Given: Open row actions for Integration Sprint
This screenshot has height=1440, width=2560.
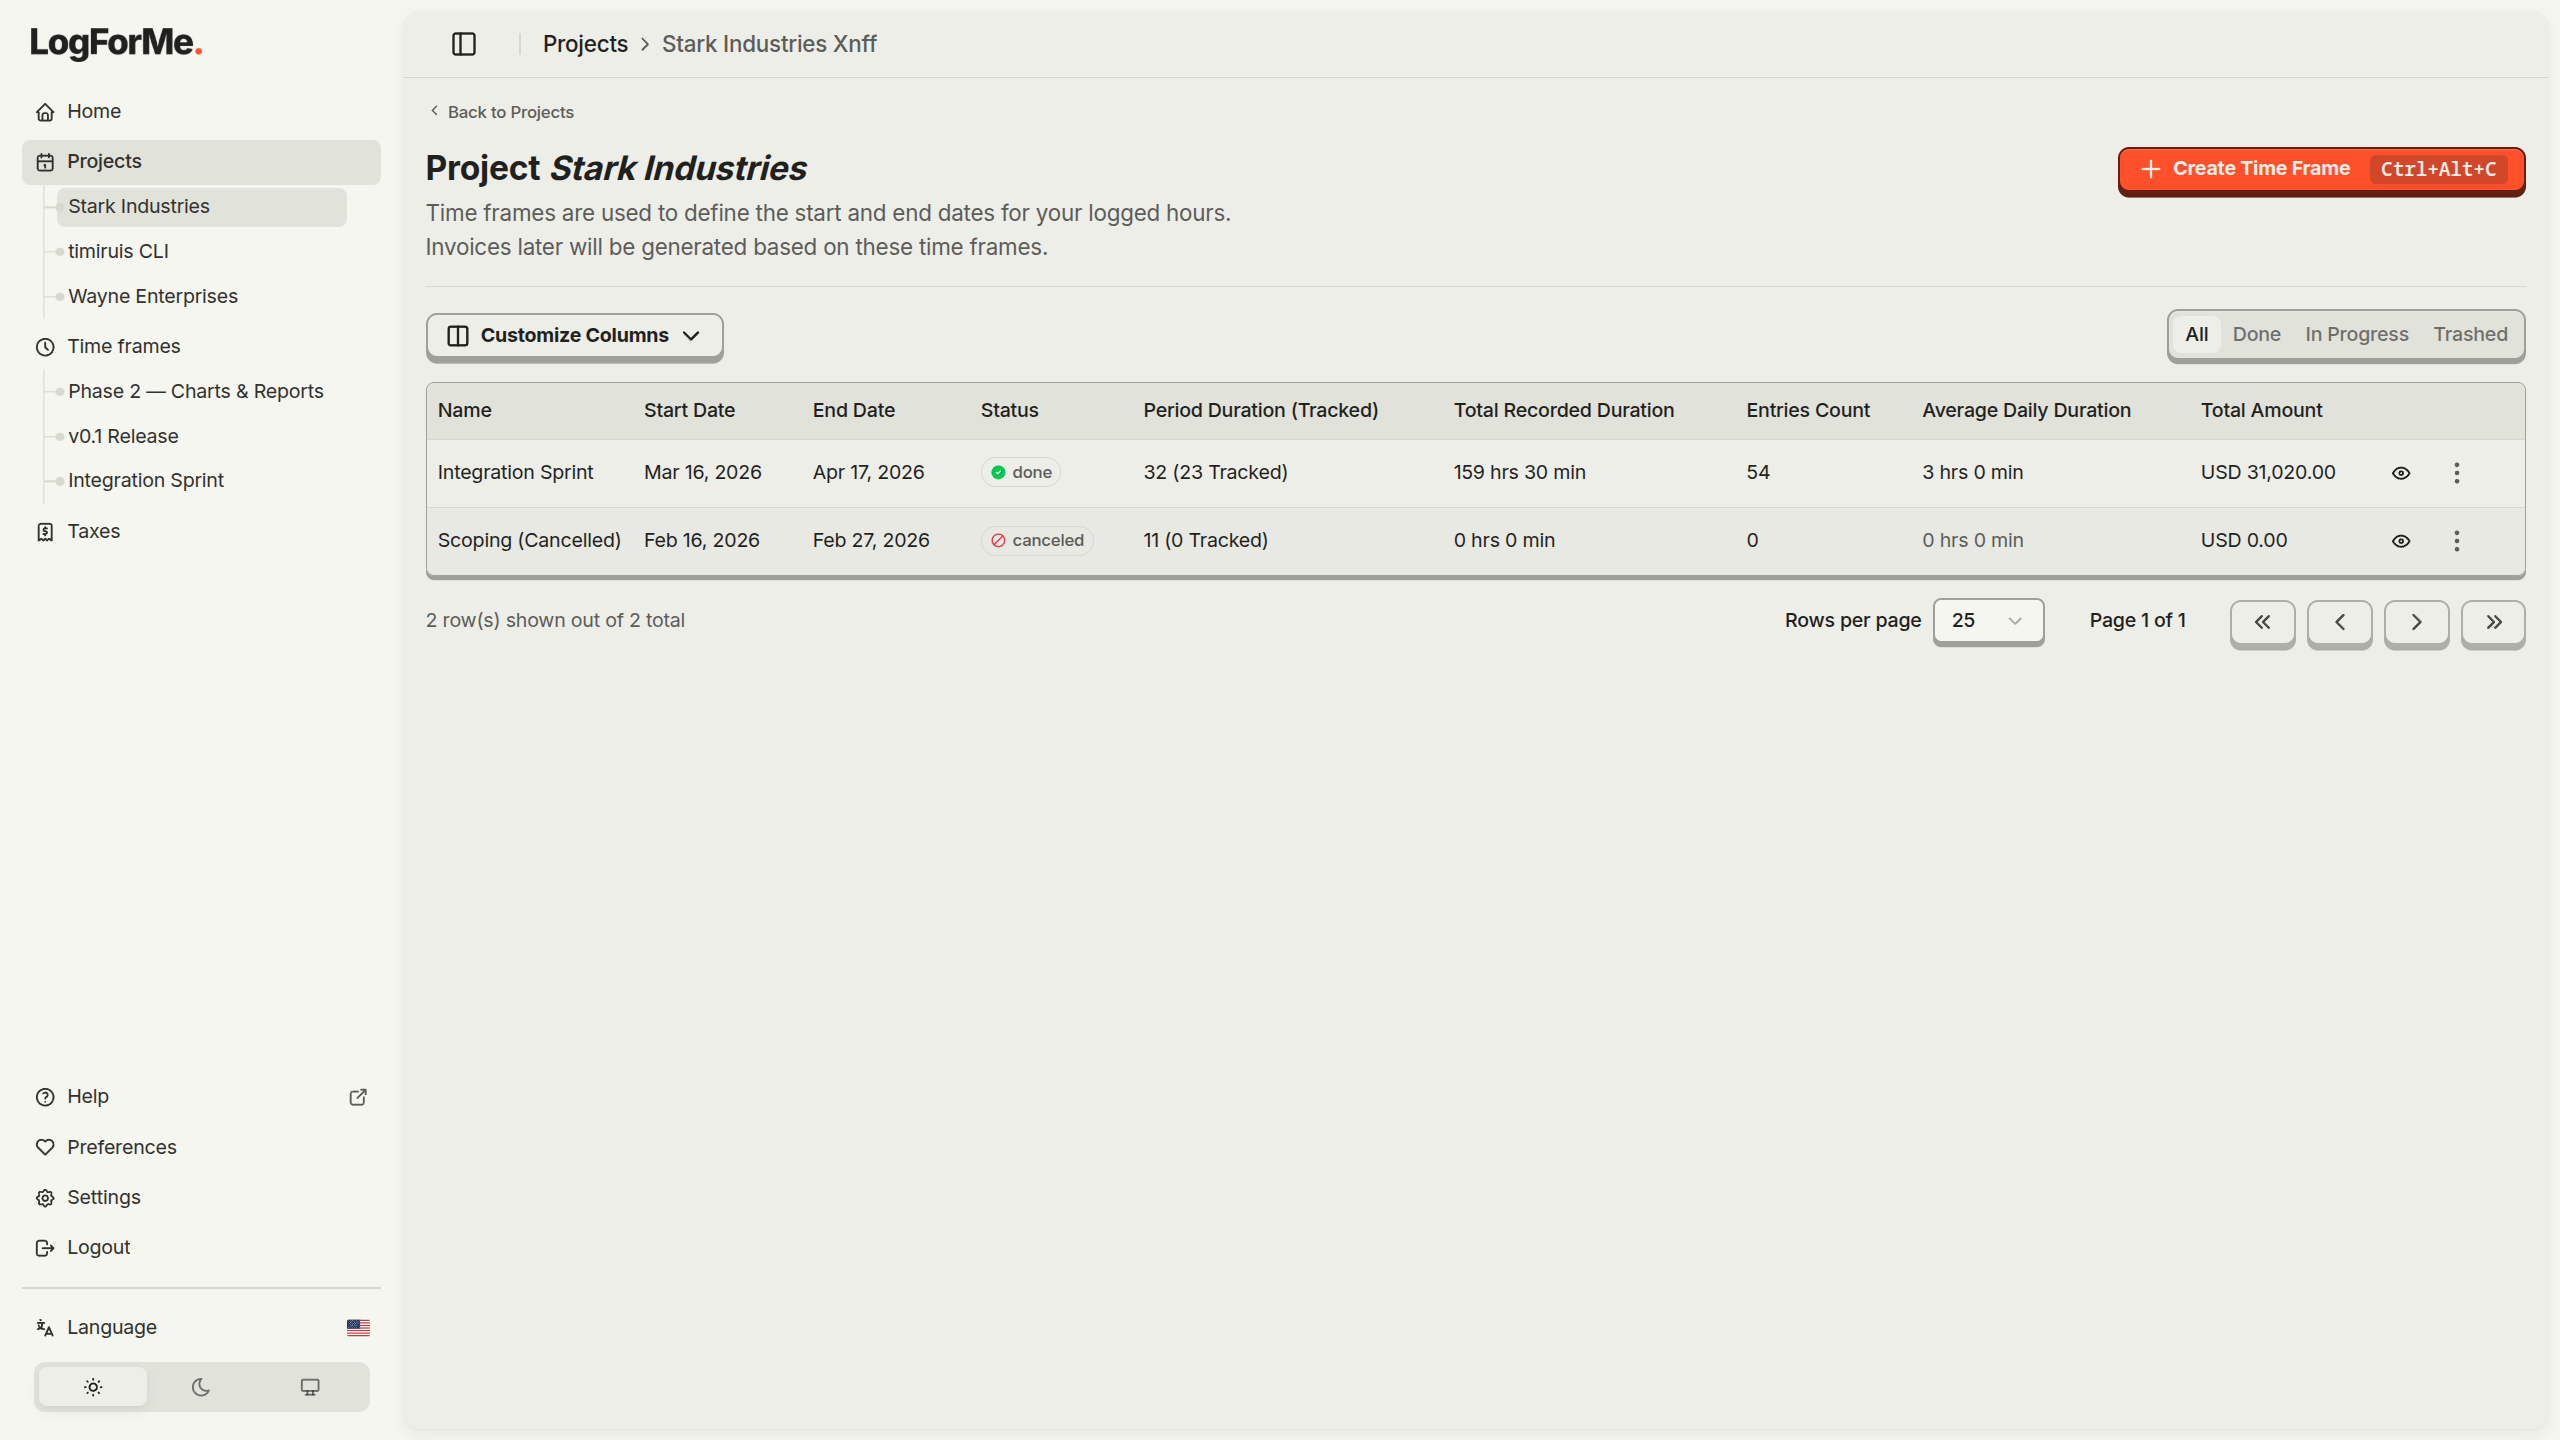Looking at the screenshot, I should pyautogui.click(x=2456, y=473).
